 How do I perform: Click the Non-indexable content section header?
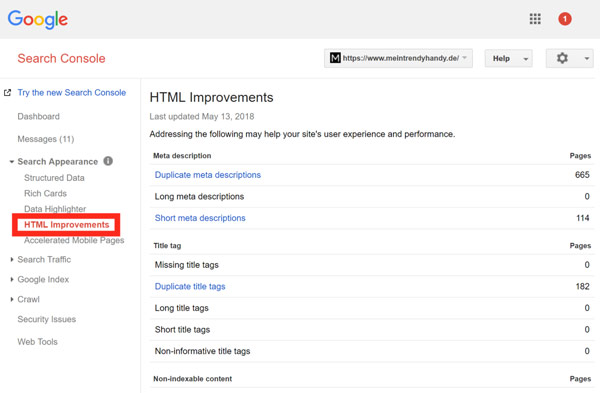[x=192, y=379]
